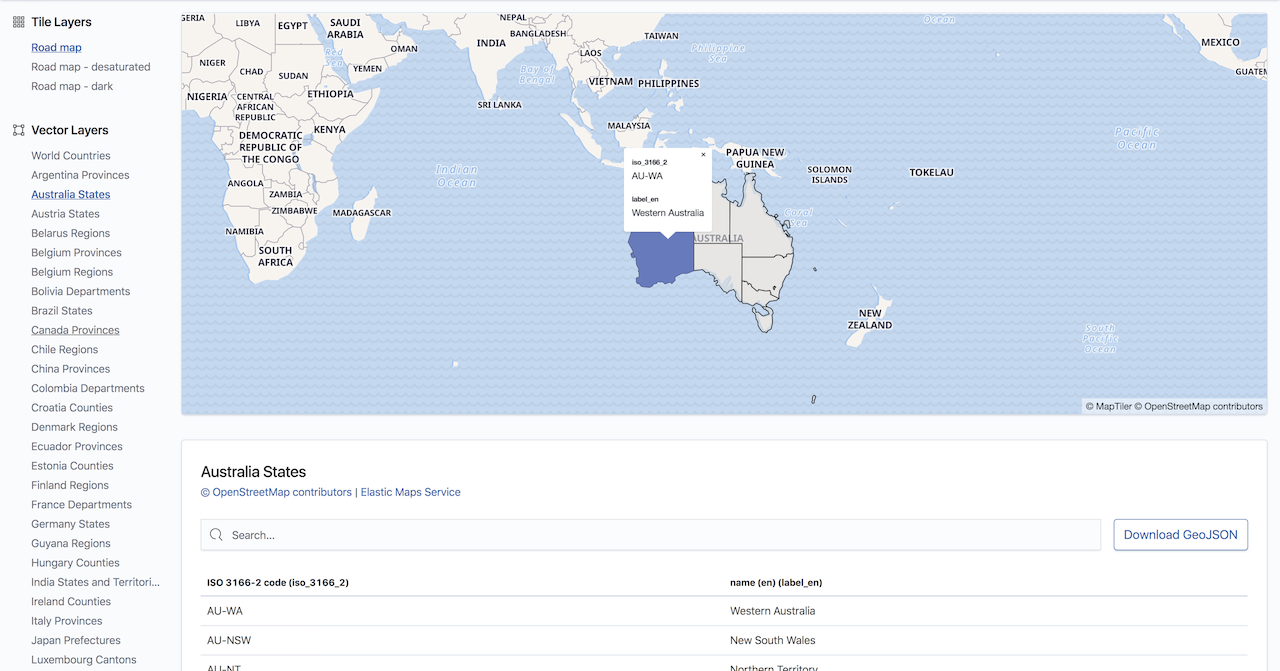Close the Western Australia map popup
This screenshot has width=1280, height=671.
pos(703,155)
